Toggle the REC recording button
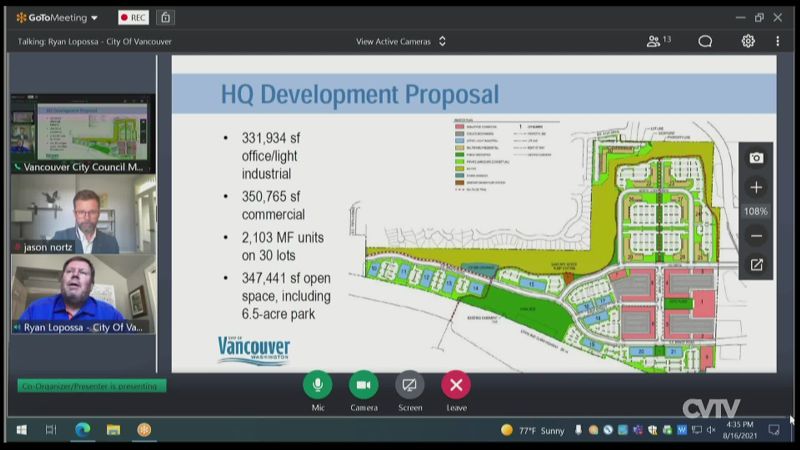This screenshot has width=800, height=450. pyautogui.click(x=133, y=17)
